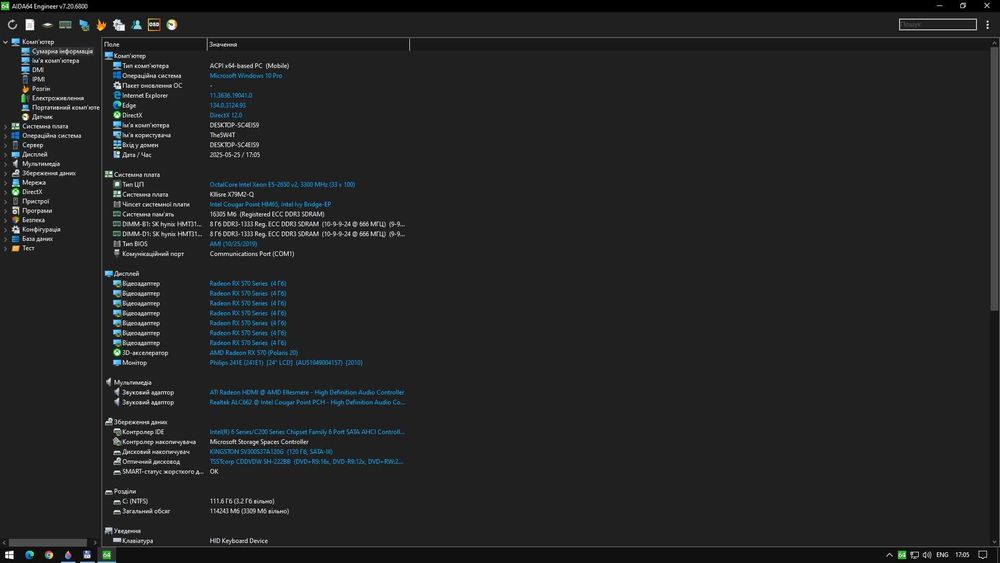
Task: Select the База даних tree item
Action: tap(37, 238)
